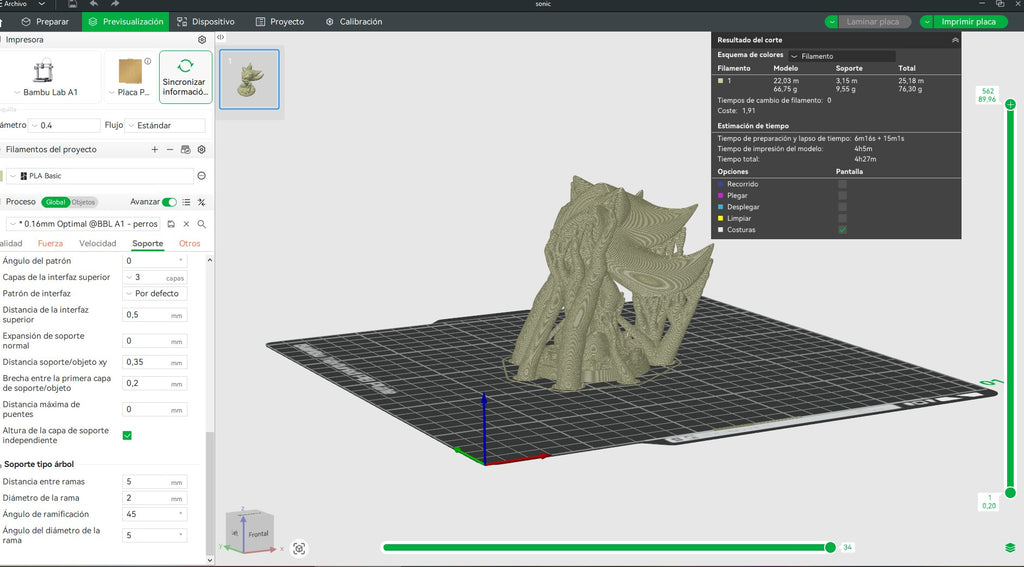This screenshot has width=1024, height=567.
Task: Open the Velocidad settings tab
Action: pyautogui.click(x=98, y=244)
